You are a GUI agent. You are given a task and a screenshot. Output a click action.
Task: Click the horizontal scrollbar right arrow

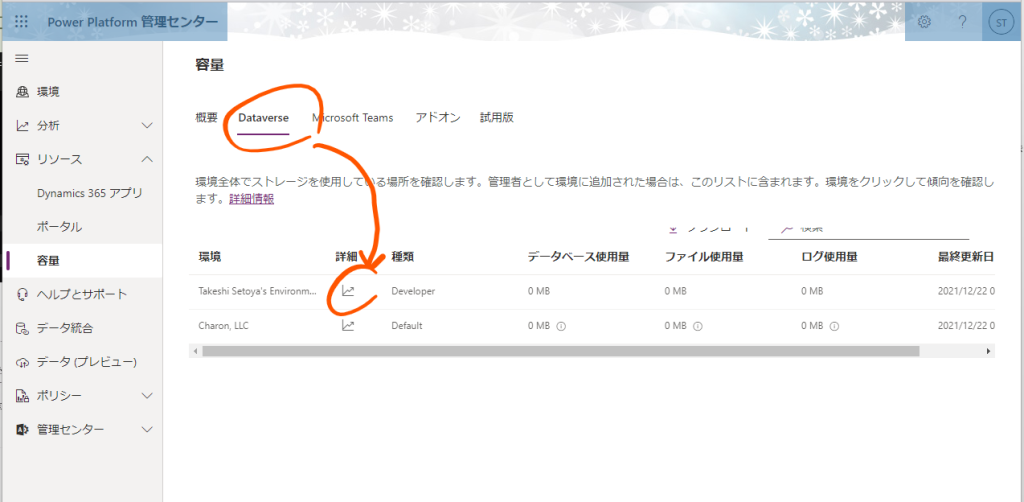point(989,351)
